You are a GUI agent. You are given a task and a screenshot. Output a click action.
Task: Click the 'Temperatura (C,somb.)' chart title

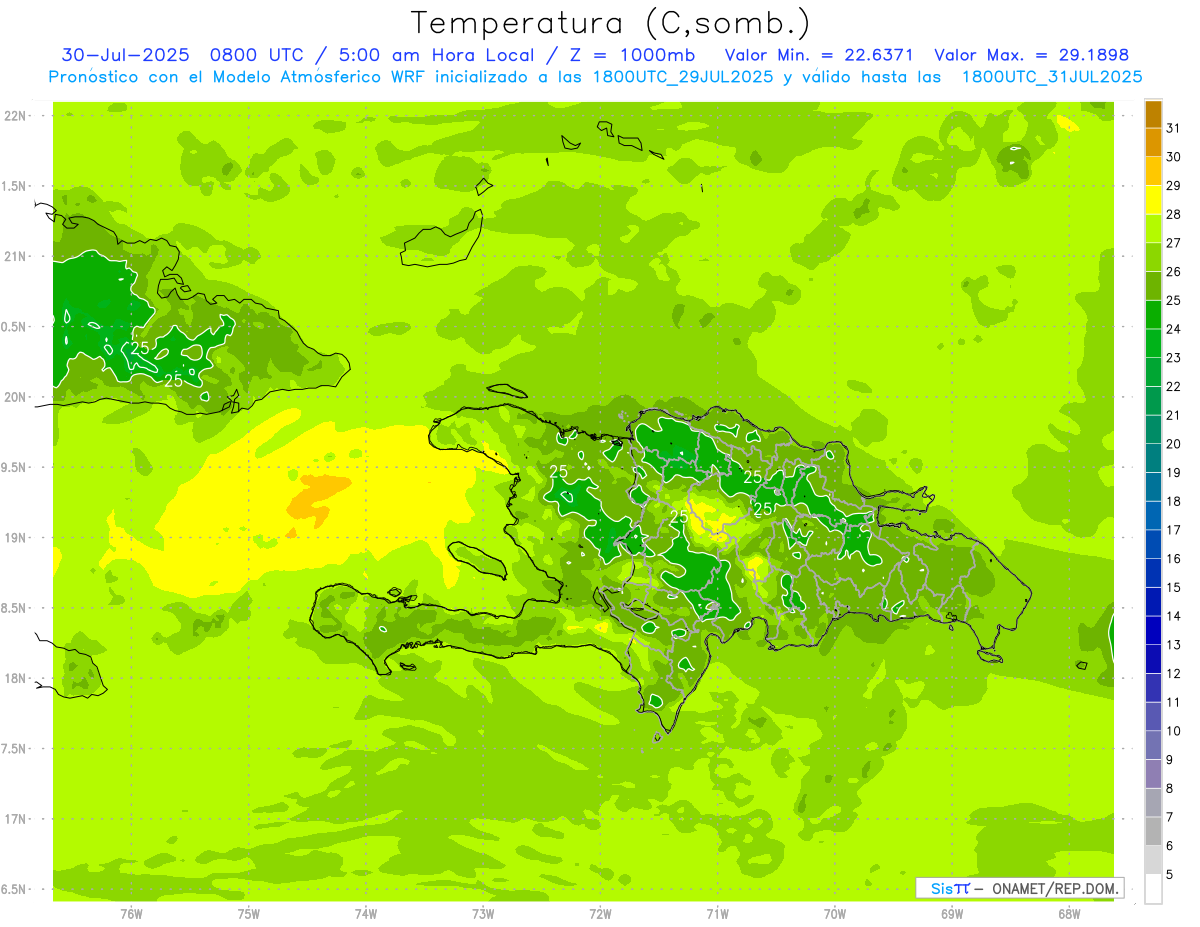[610, 23]
